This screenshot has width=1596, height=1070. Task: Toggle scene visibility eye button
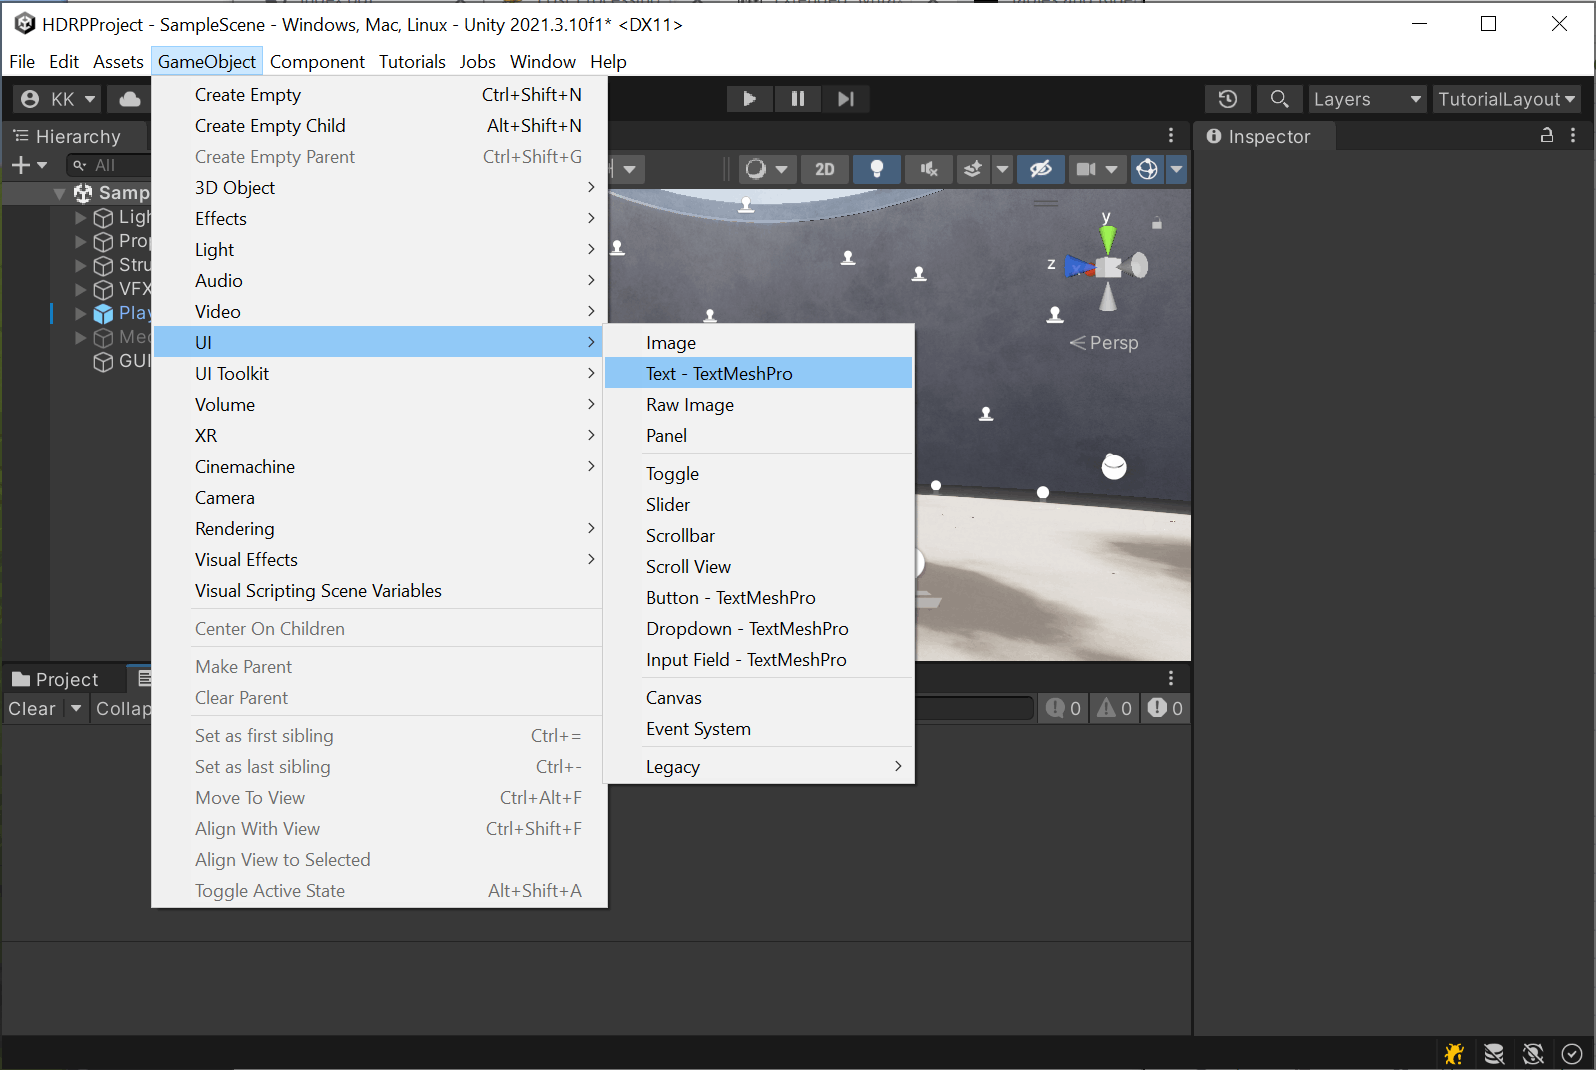pos(1041,169)
